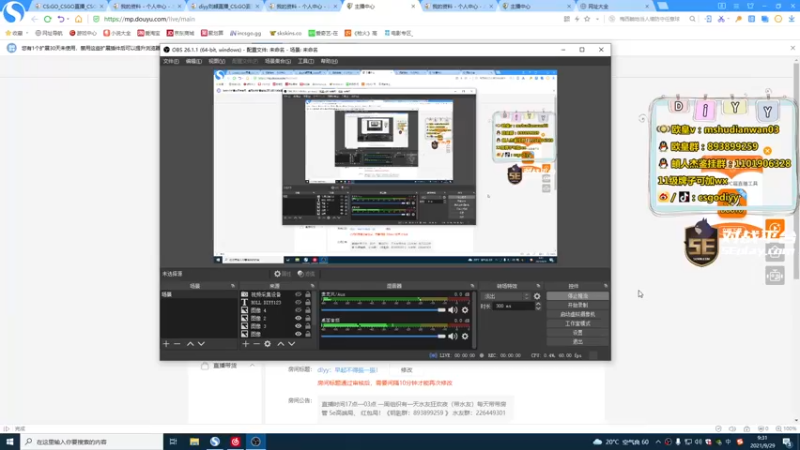Open the Scene Transitions dock pop-out icon
Image resolution: width=800 pixels, height=450 pixels.
pyautogui.click(x=538, y=286)
